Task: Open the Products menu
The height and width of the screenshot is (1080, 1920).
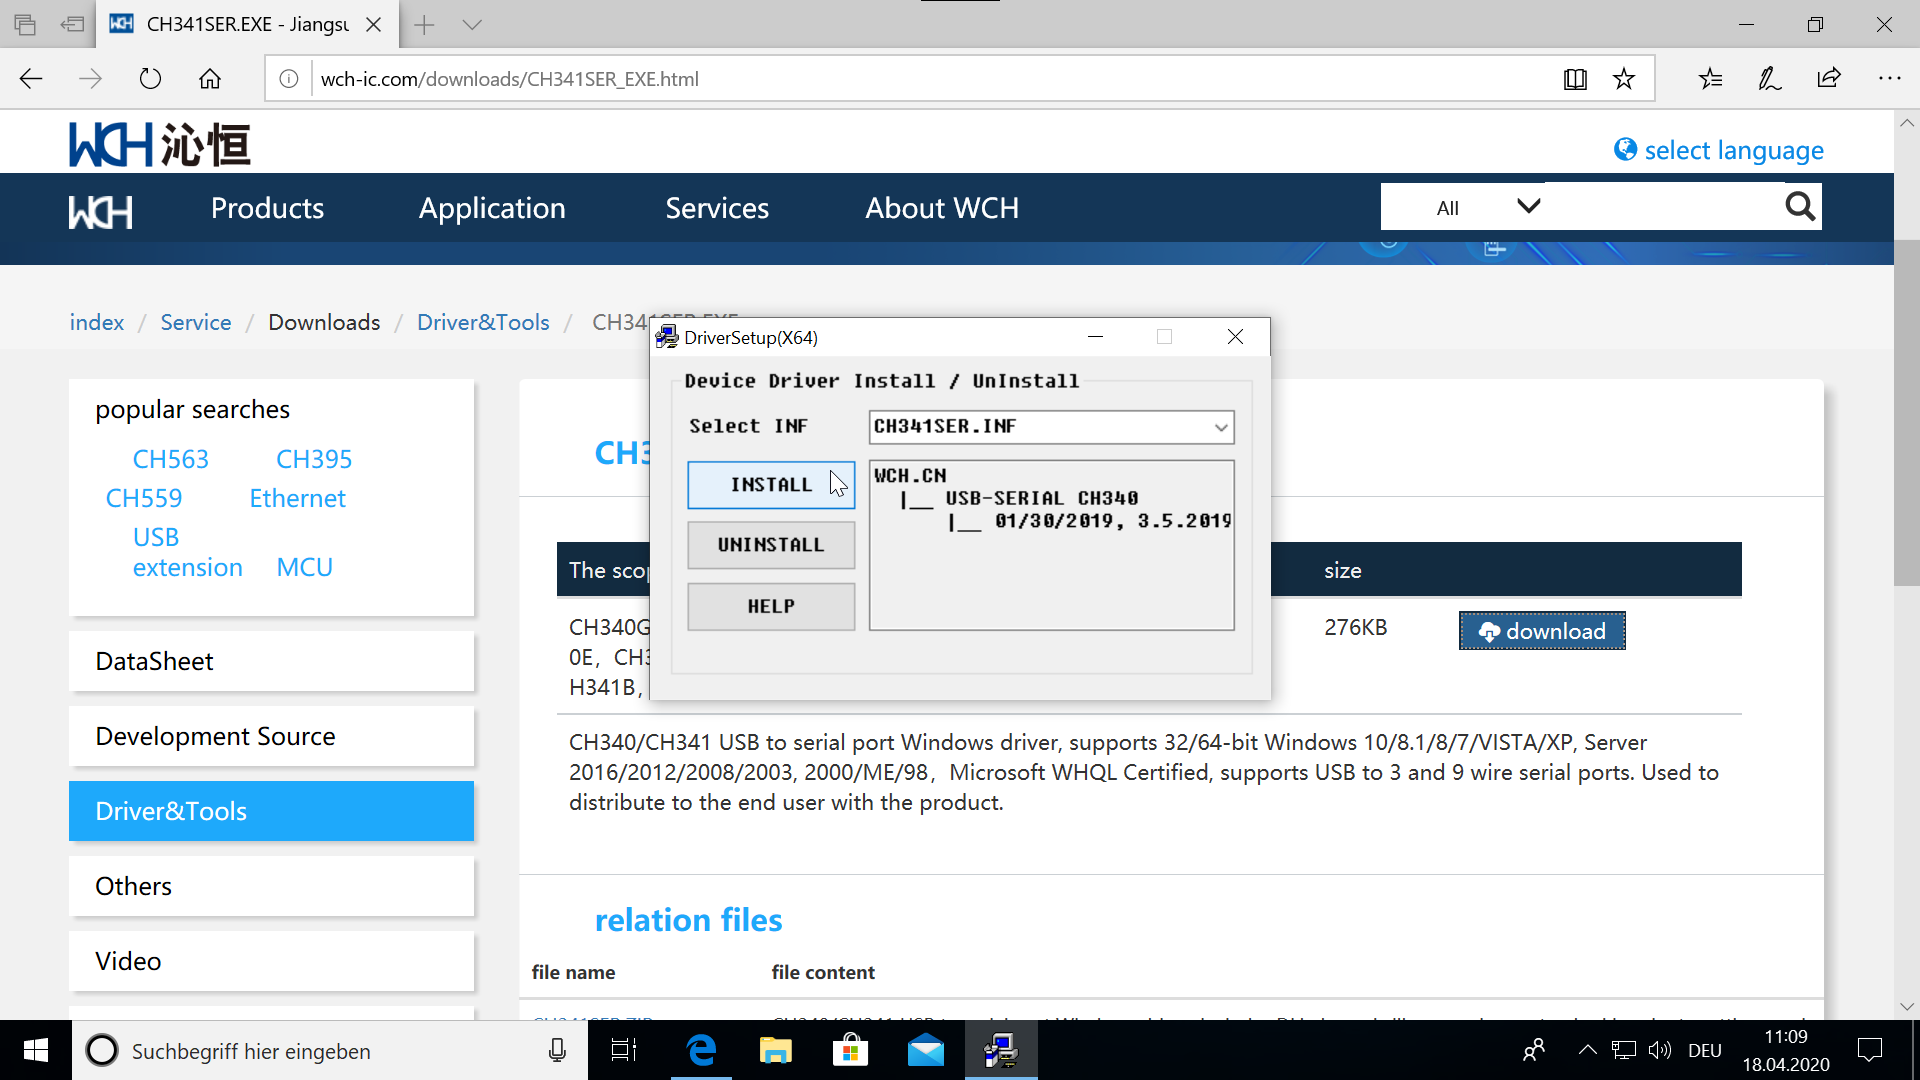Action: [x=267, y=208]
